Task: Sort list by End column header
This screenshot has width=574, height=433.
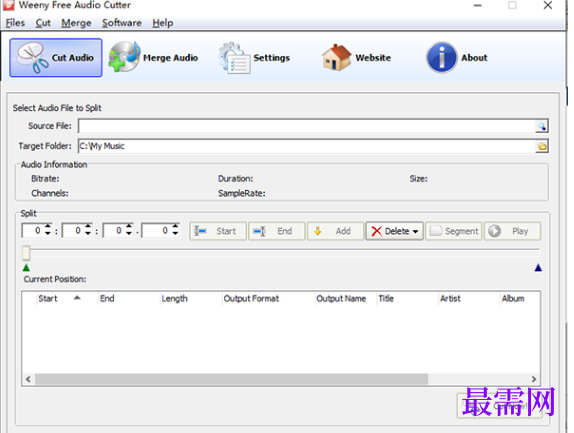Action: (x=128, y=299)
